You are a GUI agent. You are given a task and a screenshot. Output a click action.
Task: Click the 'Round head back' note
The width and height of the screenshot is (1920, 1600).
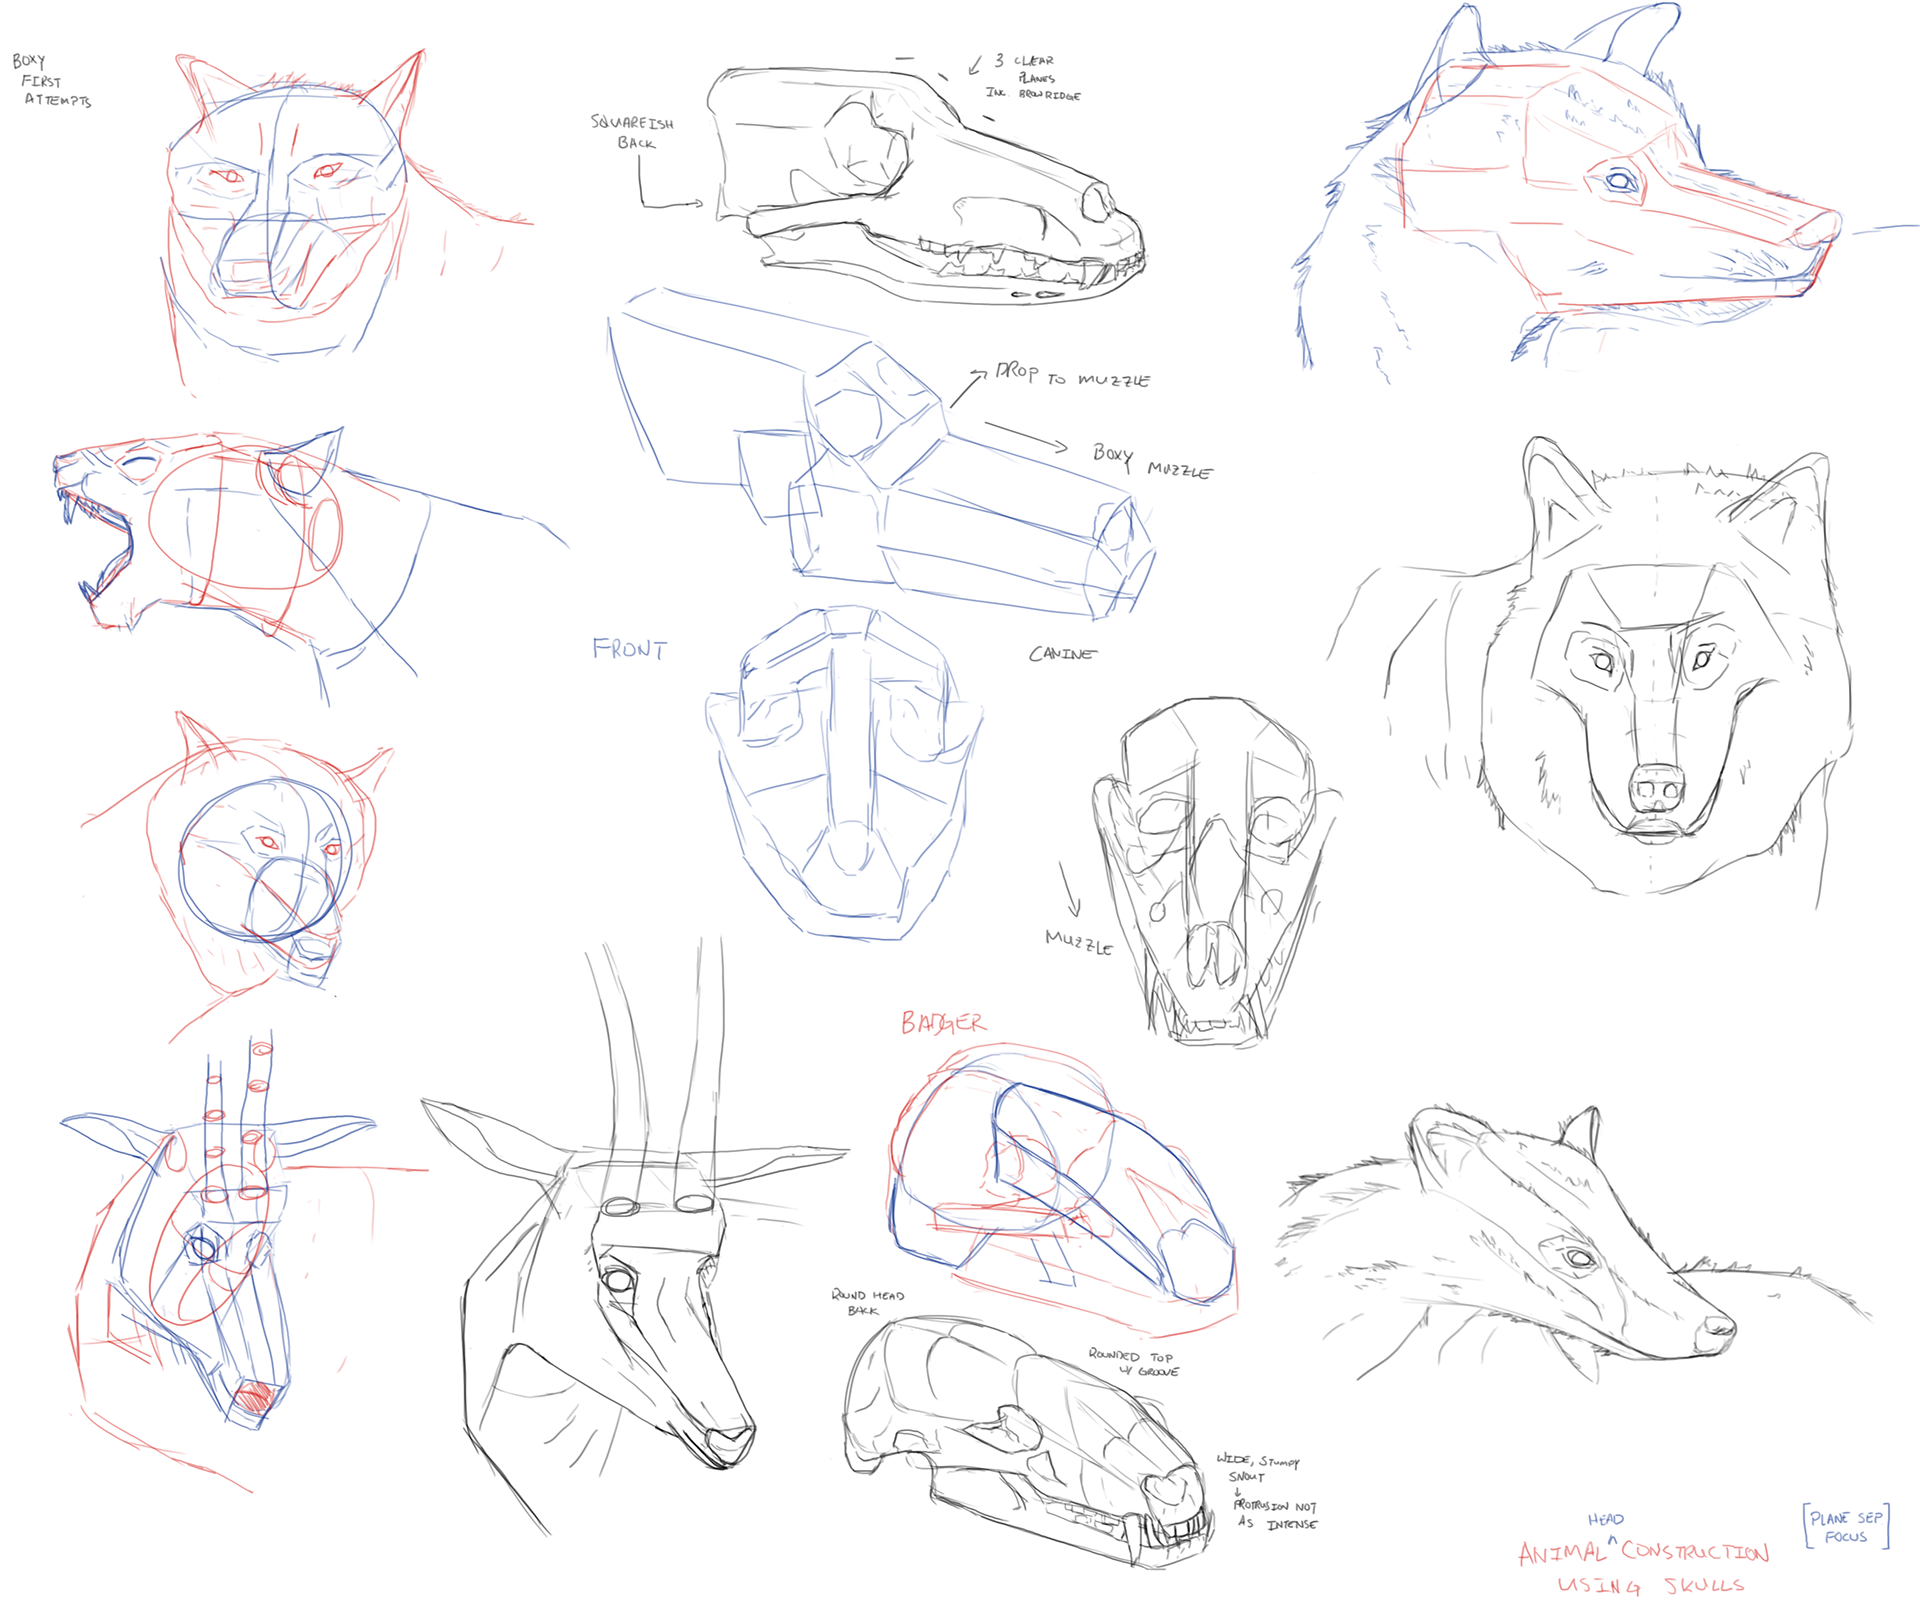(x=866, y=1302)
